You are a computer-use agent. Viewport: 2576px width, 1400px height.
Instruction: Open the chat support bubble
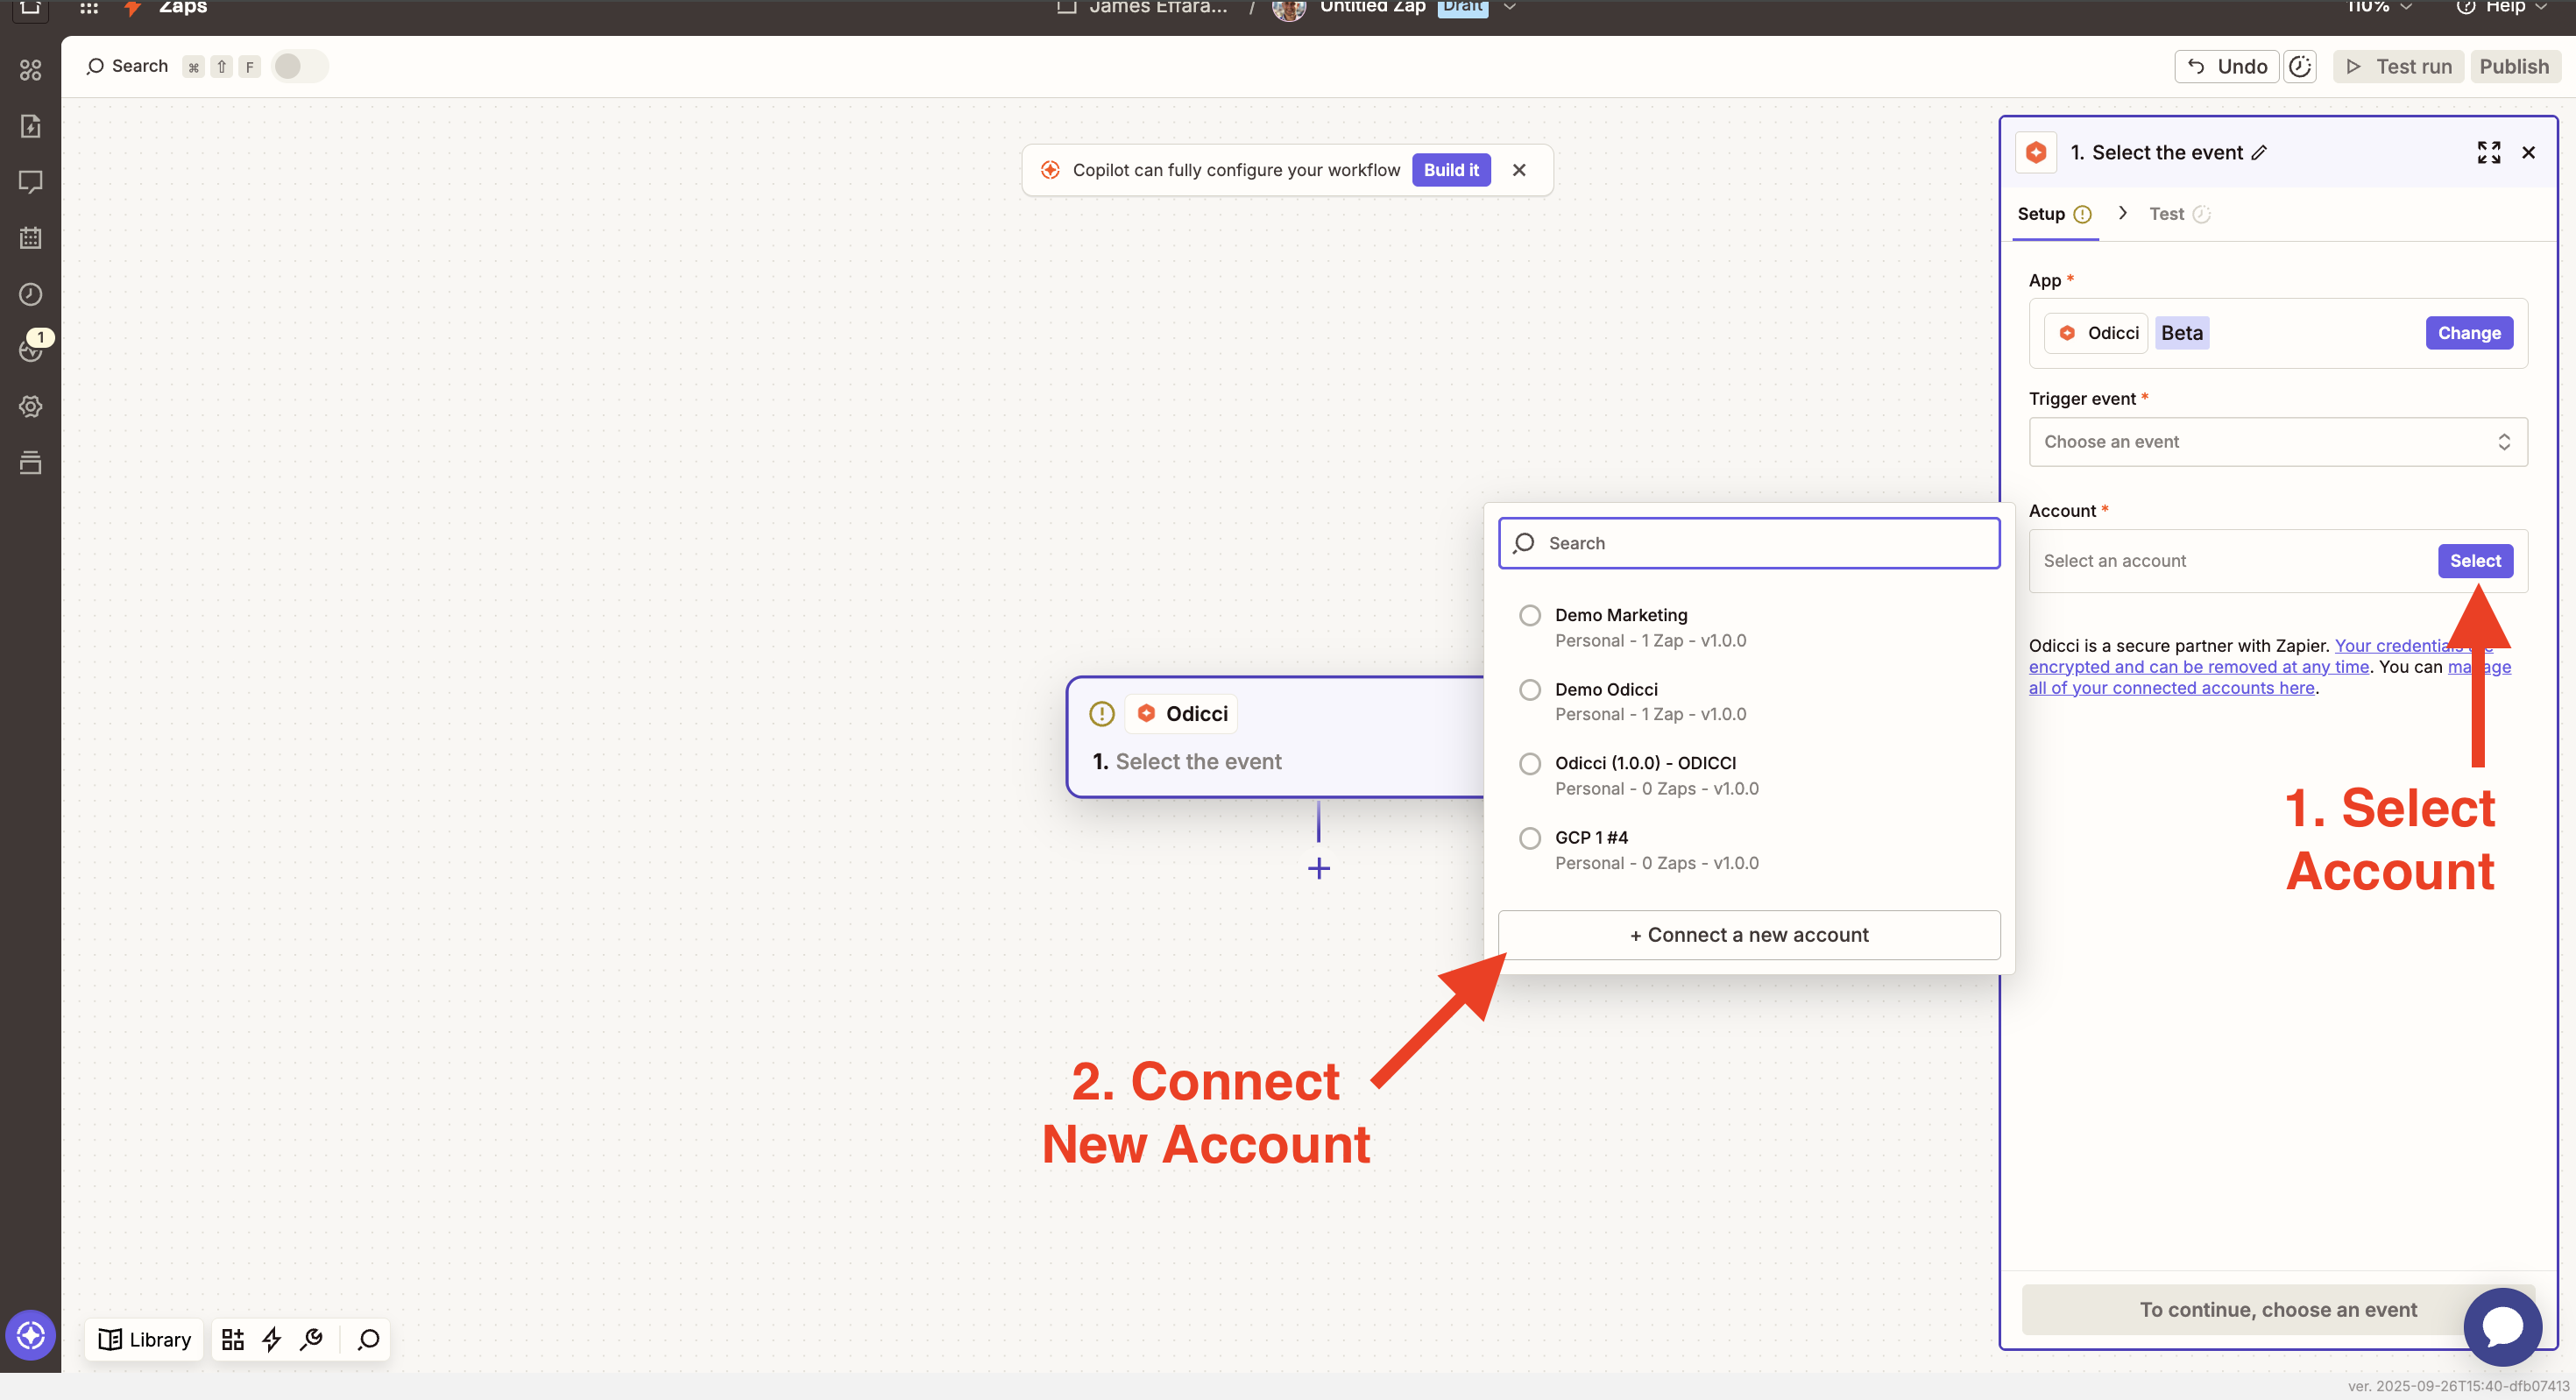[x=2502, y=1326]
